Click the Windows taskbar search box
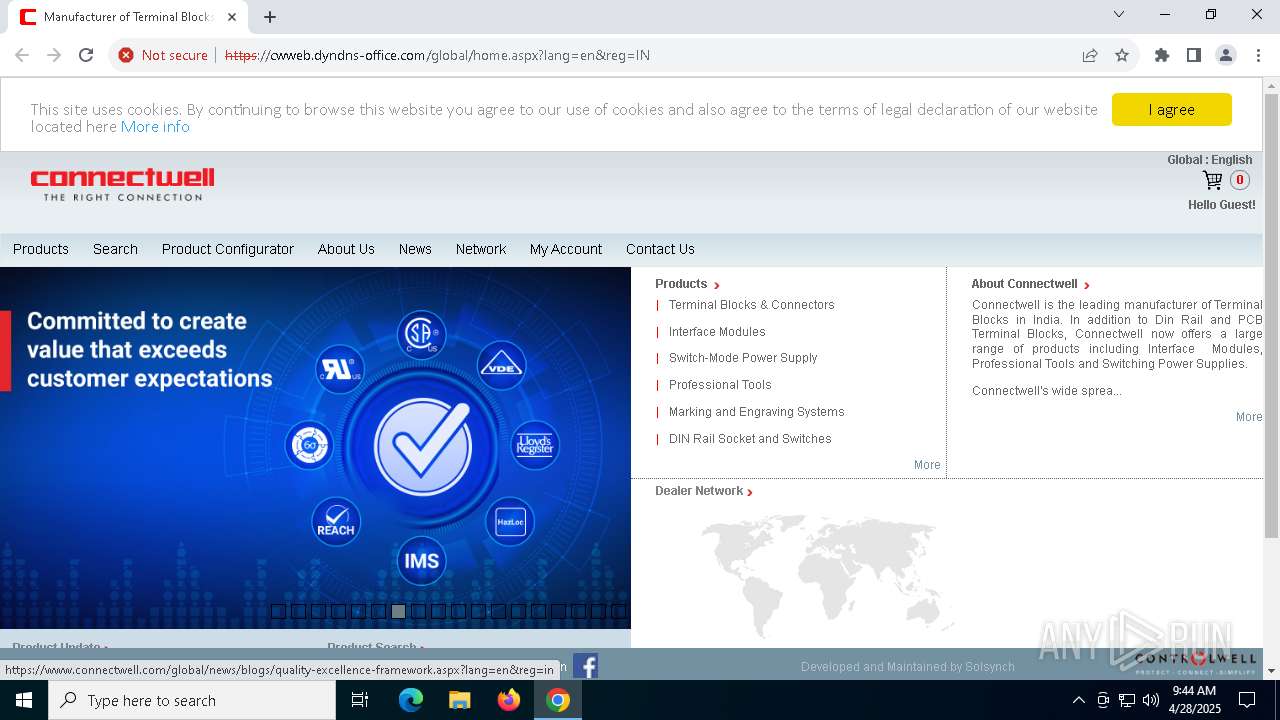Screen dimensions: 1280x720 192,700
